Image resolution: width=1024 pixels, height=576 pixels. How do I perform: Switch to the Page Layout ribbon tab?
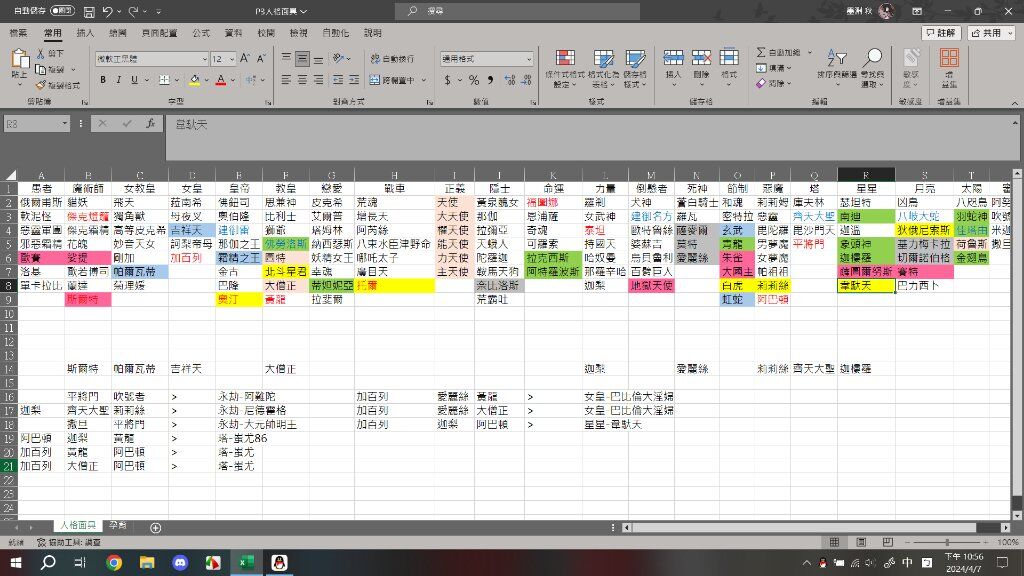click(x=159, y=33)
